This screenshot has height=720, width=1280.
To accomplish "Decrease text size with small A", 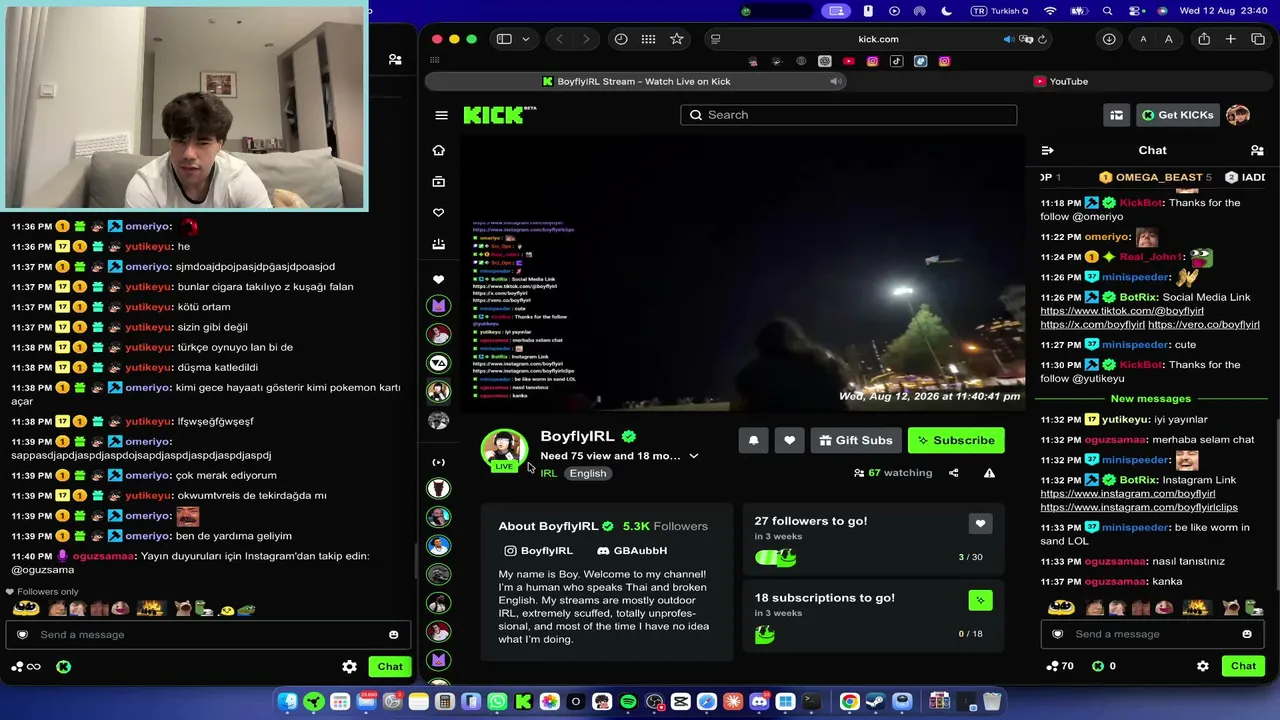I will [x=1143, y=39].
